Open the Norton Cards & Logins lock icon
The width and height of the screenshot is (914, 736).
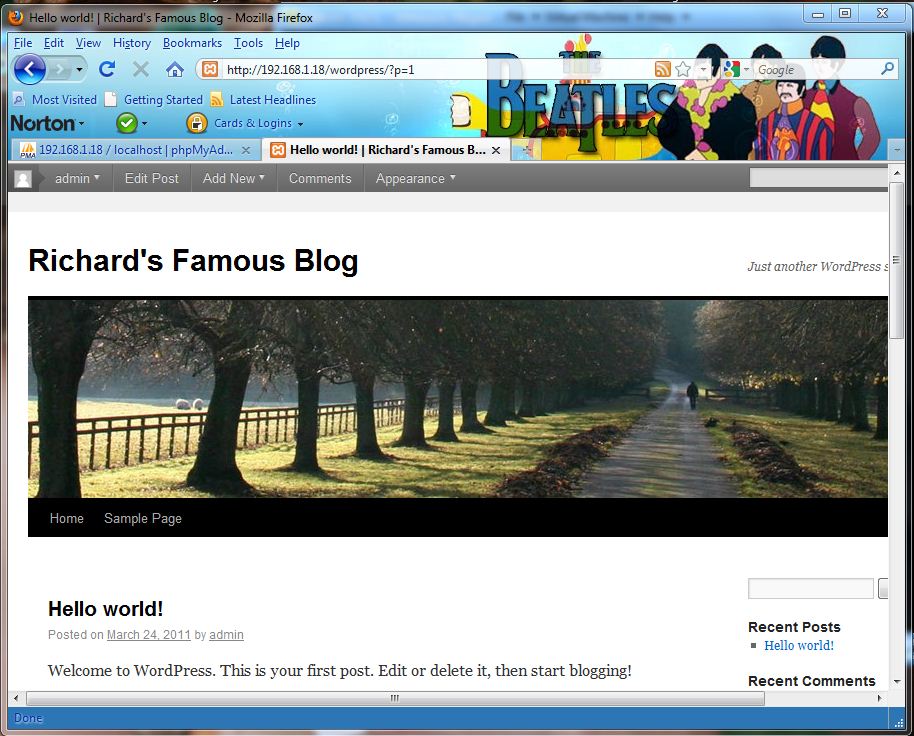(x=196, y=123)
